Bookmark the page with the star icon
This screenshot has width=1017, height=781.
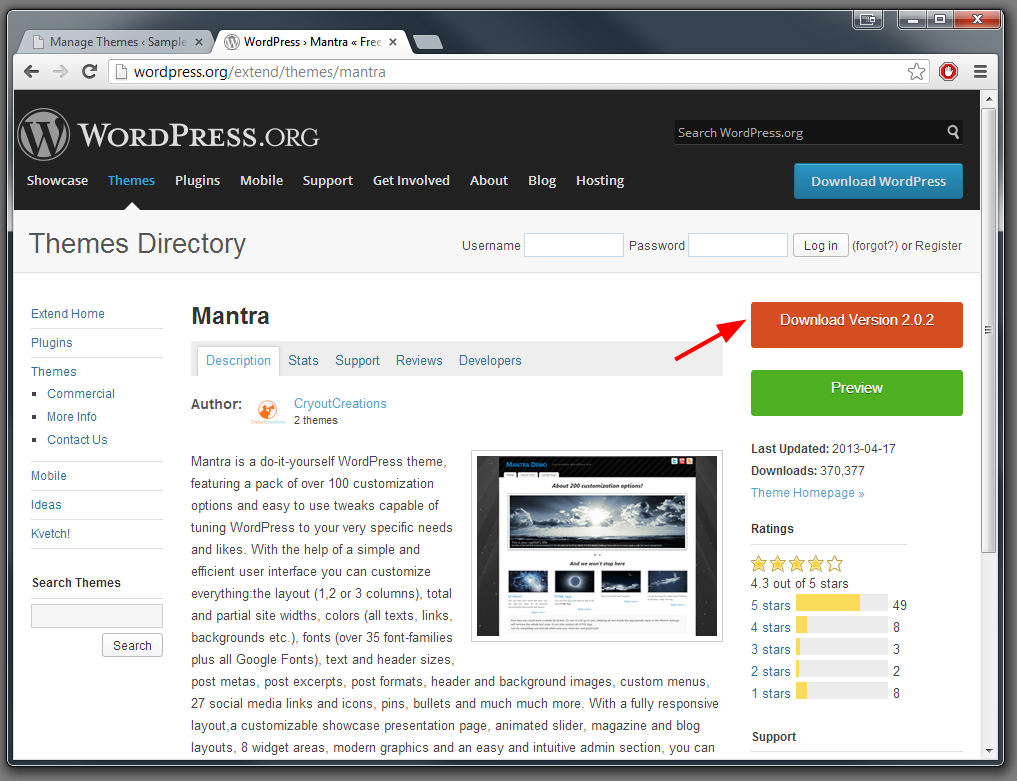tap(916, 71)
